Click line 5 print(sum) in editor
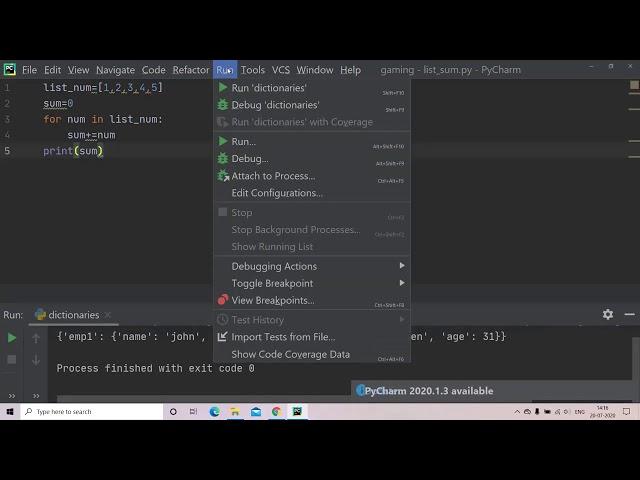This screenshot has width=640, height=480. point(73,151)
